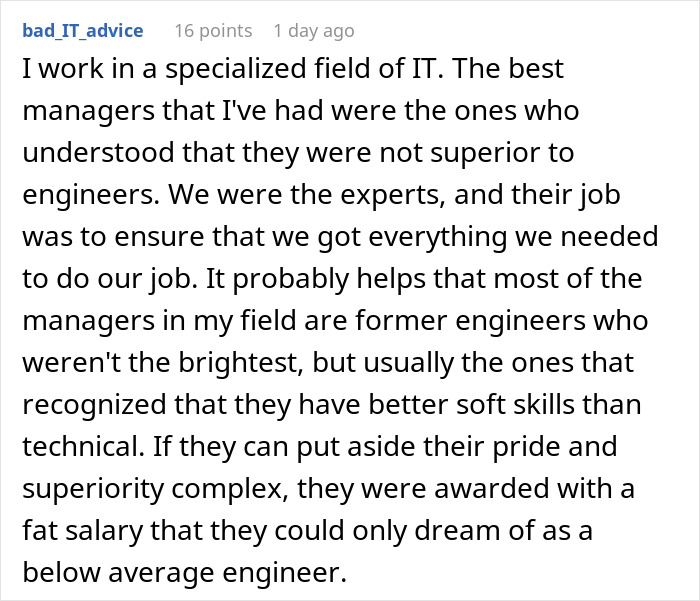This screenshot has width=700, height=601.
Task: Click the words "managers that I've had"
Action: coord(173,110)
